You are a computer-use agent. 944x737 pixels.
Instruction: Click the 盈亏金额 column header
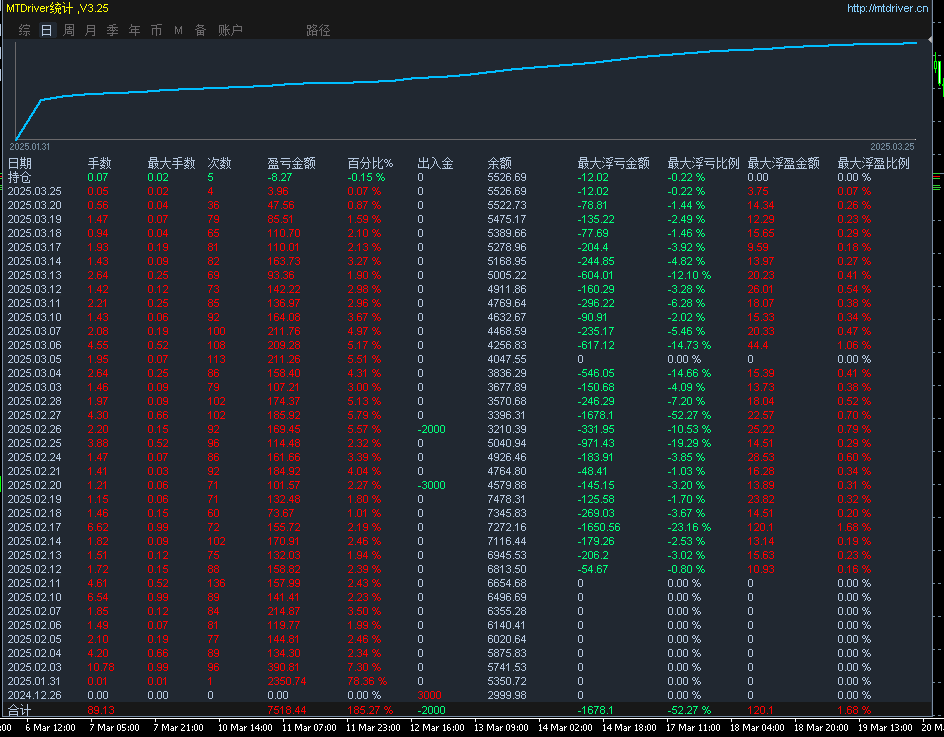(x=291, y=163)
